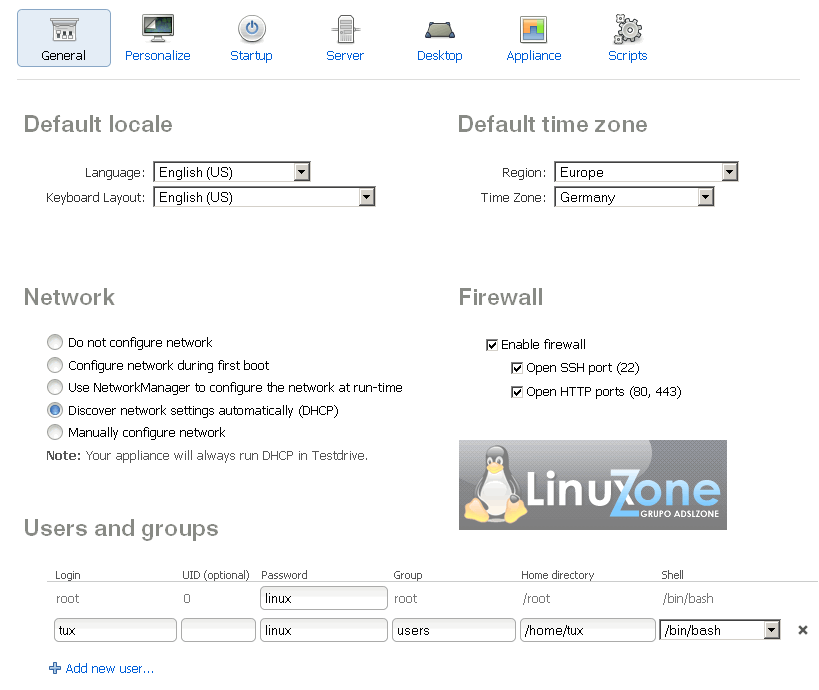This screenshot has width=819, height=690.
Task: Click the root login text
Action: pyautogui.click(x=67, y=599)
